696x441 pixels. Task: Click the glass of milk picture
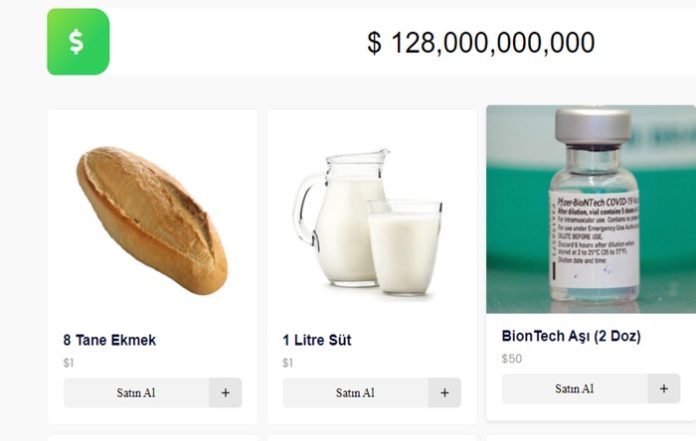point(404,246)
